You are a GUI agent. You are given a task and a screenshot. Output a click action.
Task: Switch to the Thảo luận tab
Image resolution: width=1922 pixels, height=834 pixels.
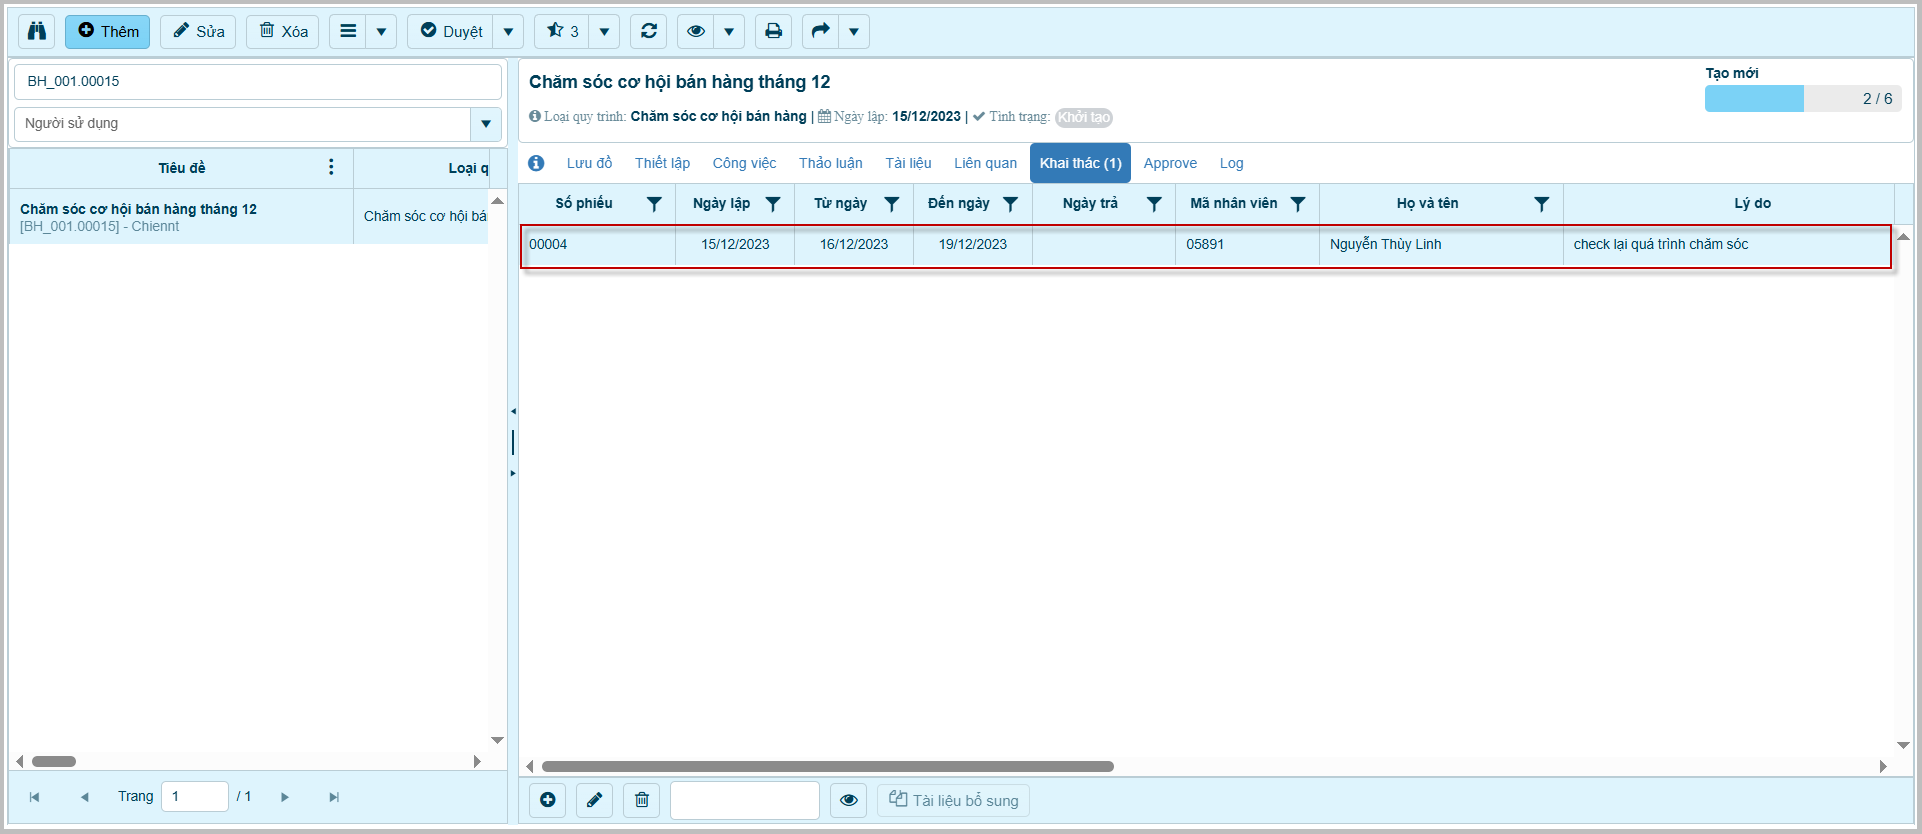[830, 163]
